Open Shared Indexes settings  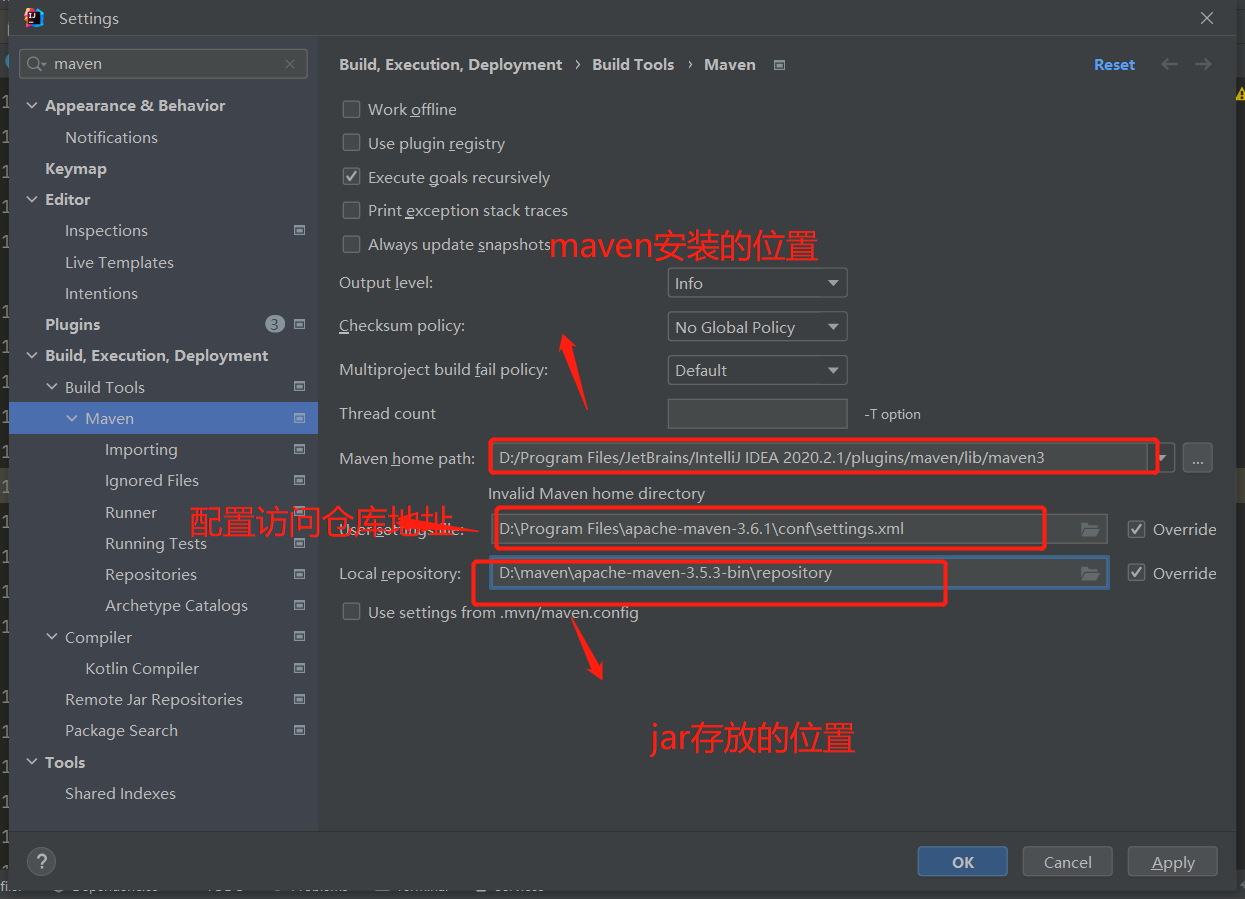120,793
